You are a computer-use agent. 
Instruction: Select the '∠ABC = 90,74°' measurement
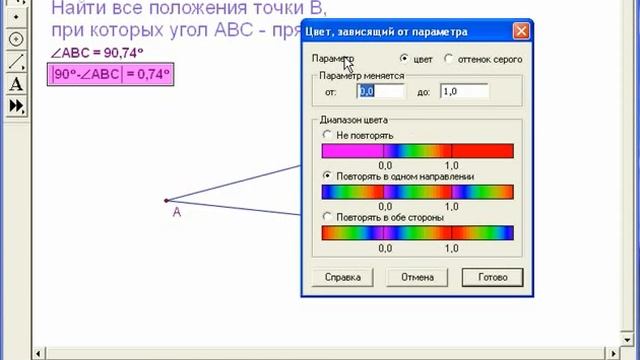(x=97, y=53)
